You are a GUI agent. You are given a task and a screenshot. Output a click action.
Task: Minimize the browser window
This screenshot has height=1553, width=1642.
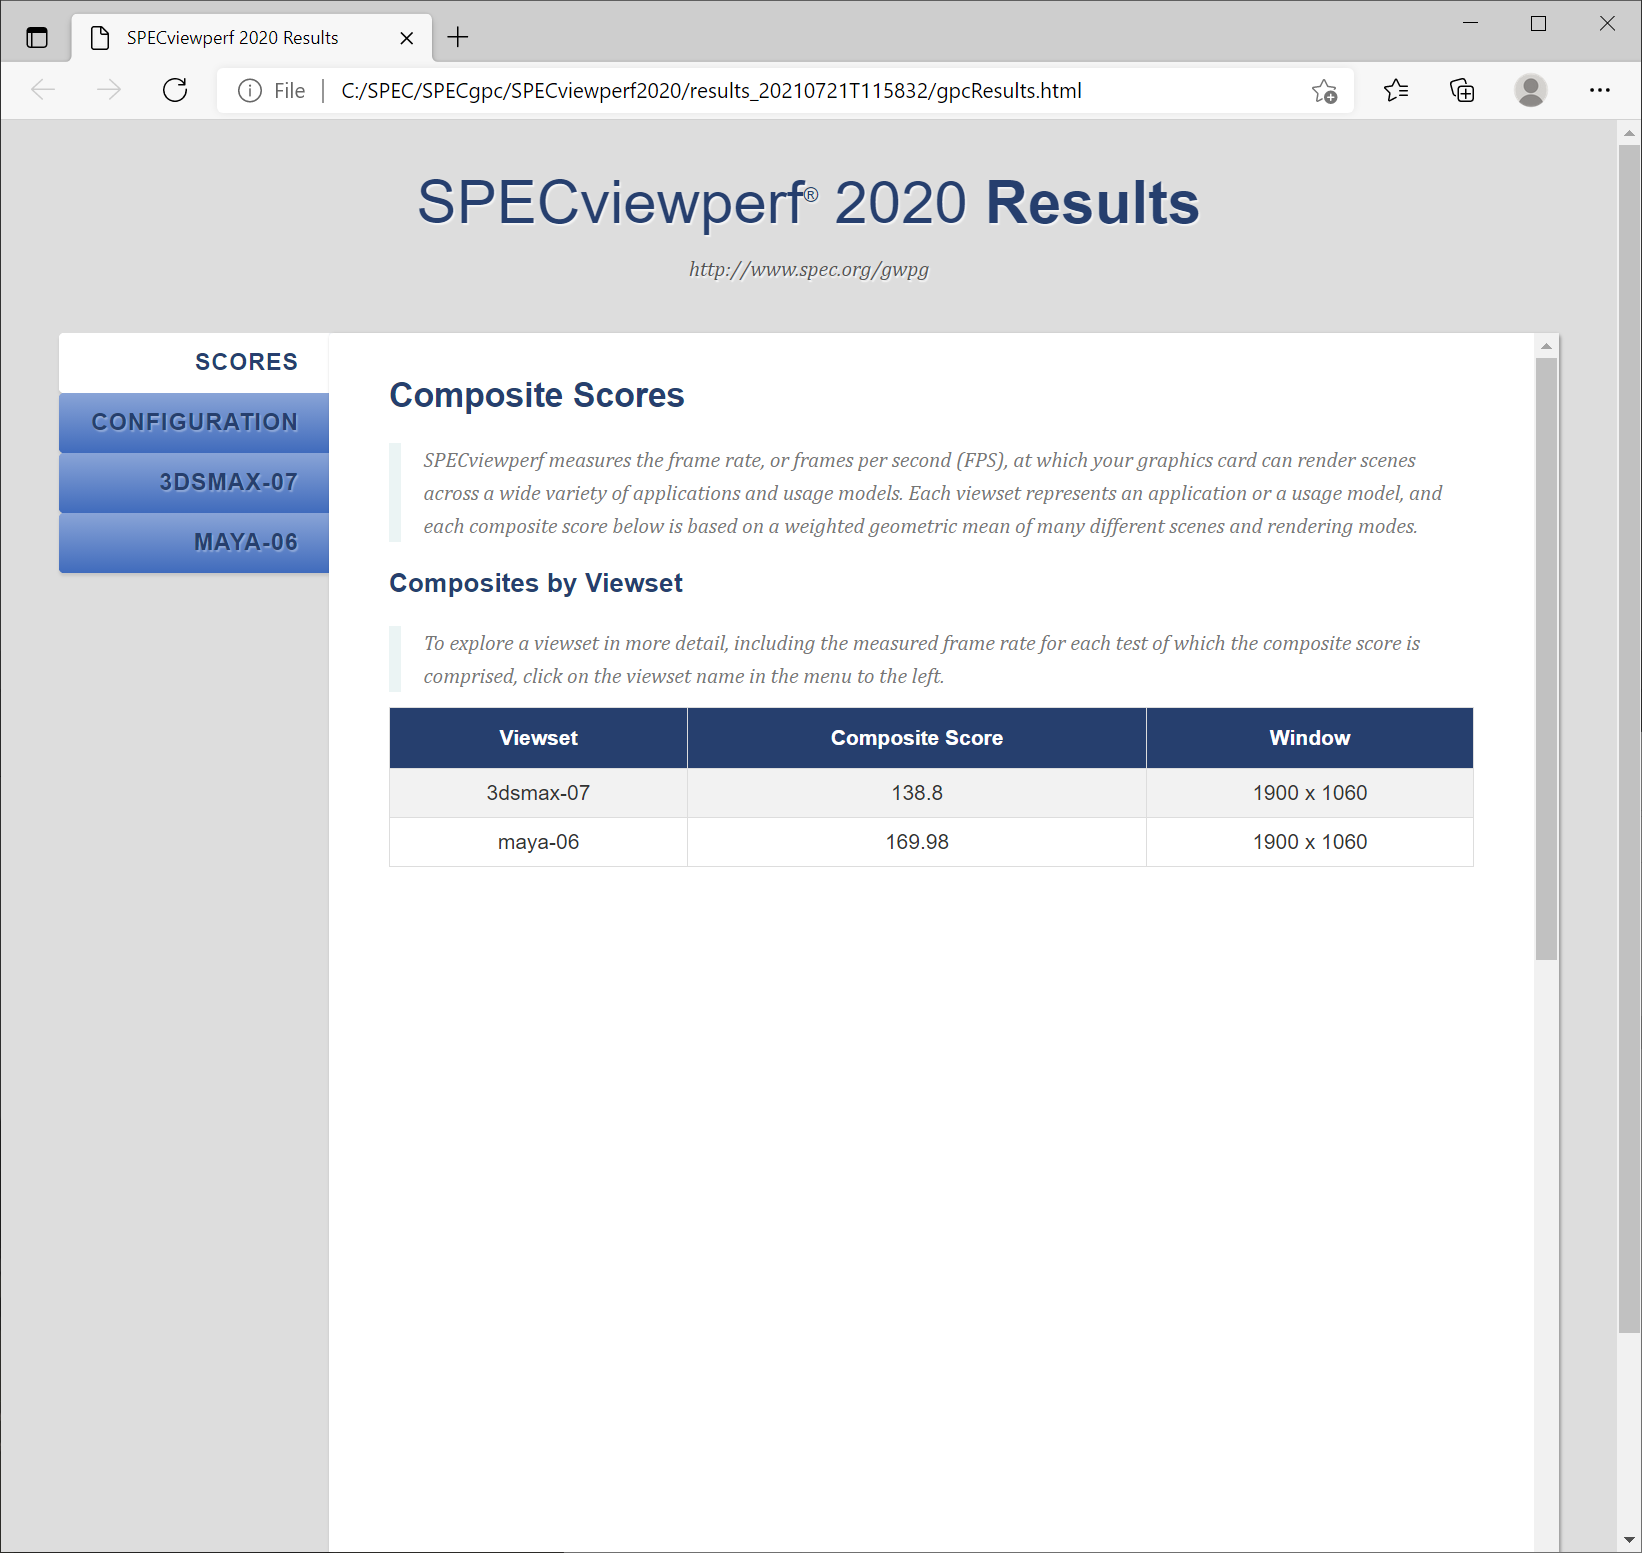coord(1470,24)
